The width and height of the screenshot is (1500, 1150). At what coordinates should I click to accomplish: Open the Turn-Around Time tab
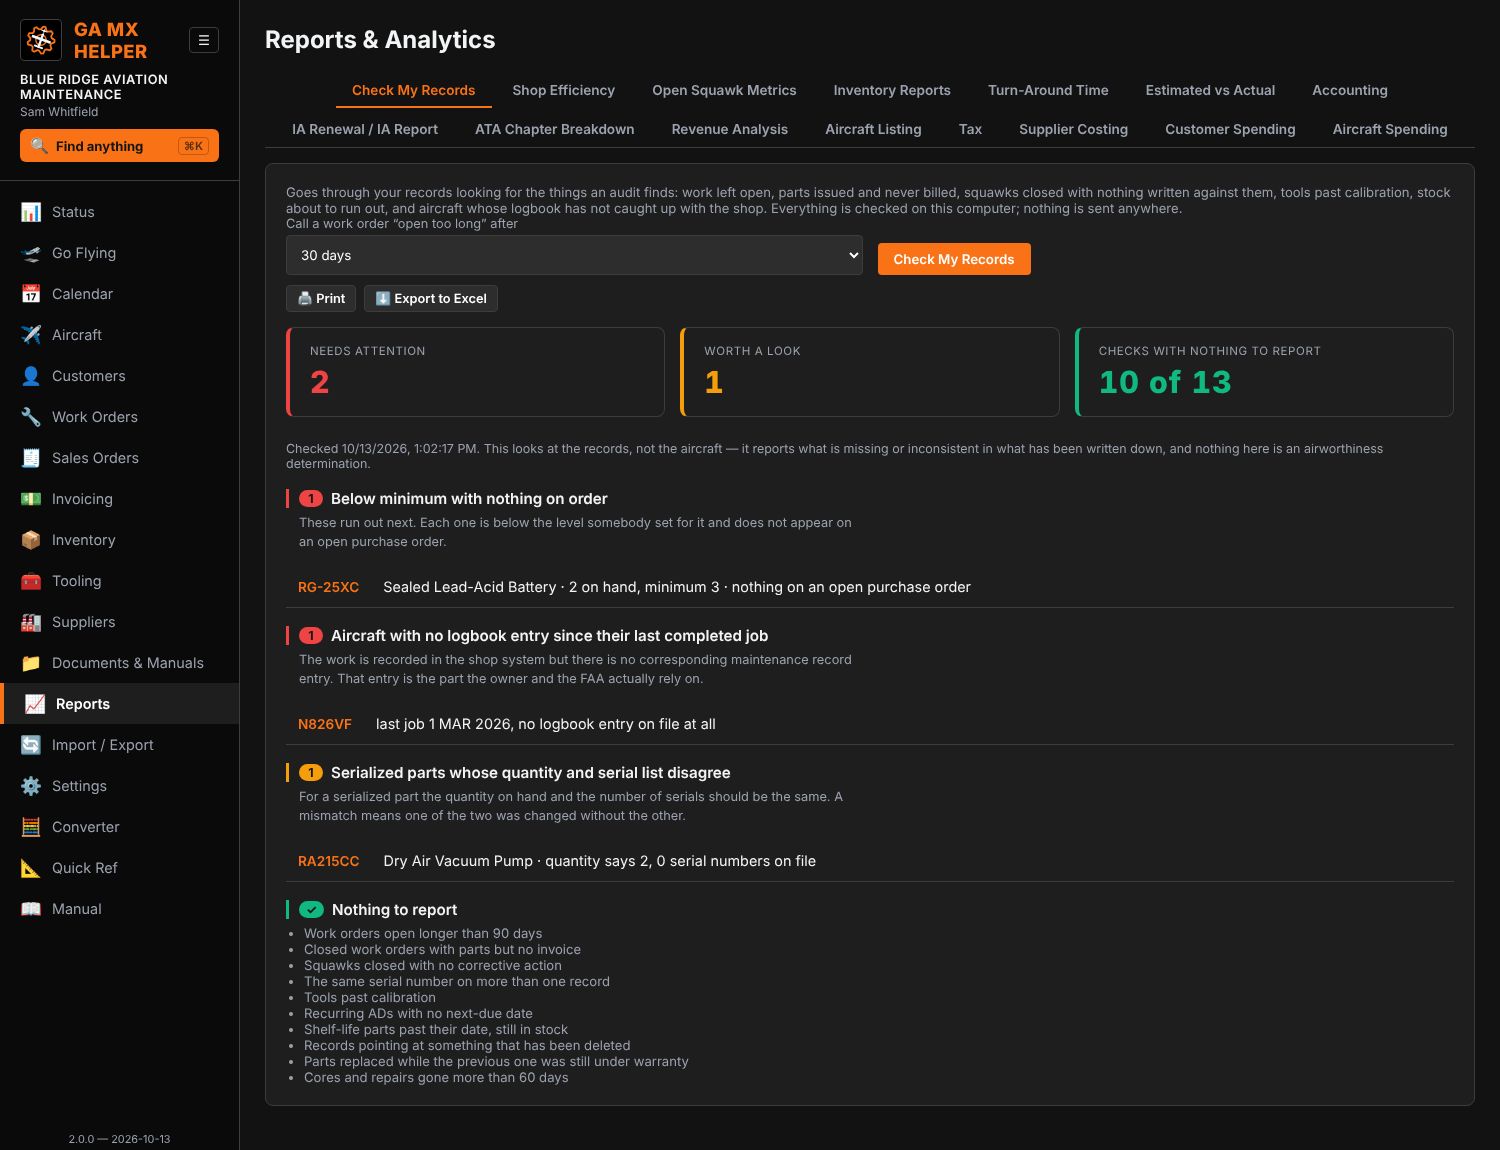(1048, 90)
